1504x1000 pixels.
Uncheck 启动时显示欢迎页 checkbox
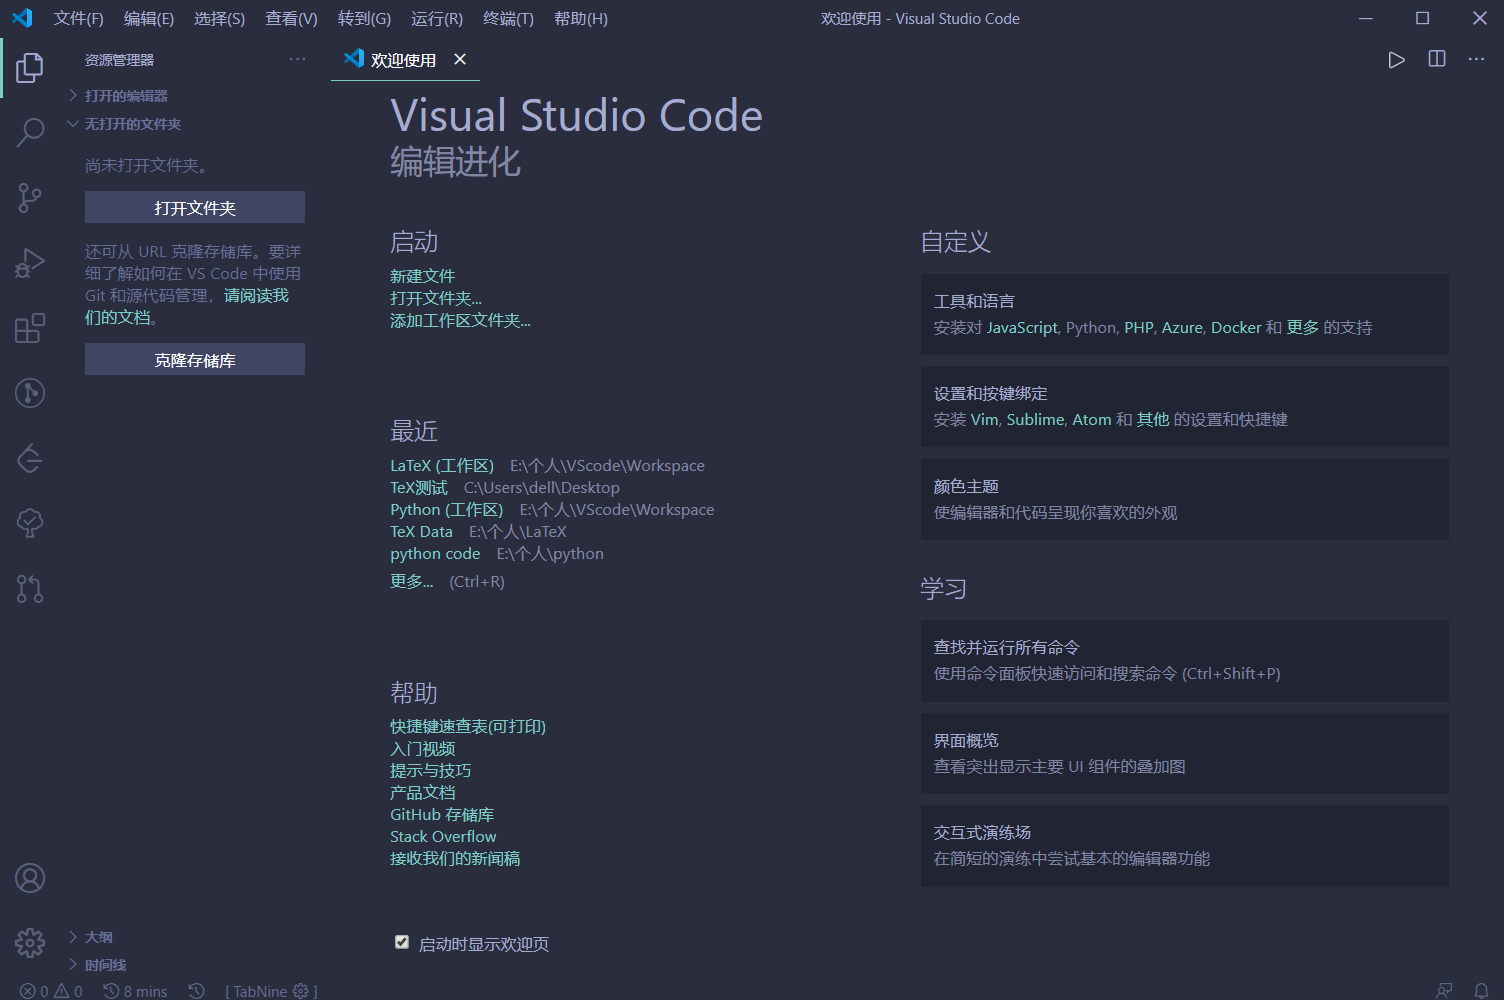402,942
